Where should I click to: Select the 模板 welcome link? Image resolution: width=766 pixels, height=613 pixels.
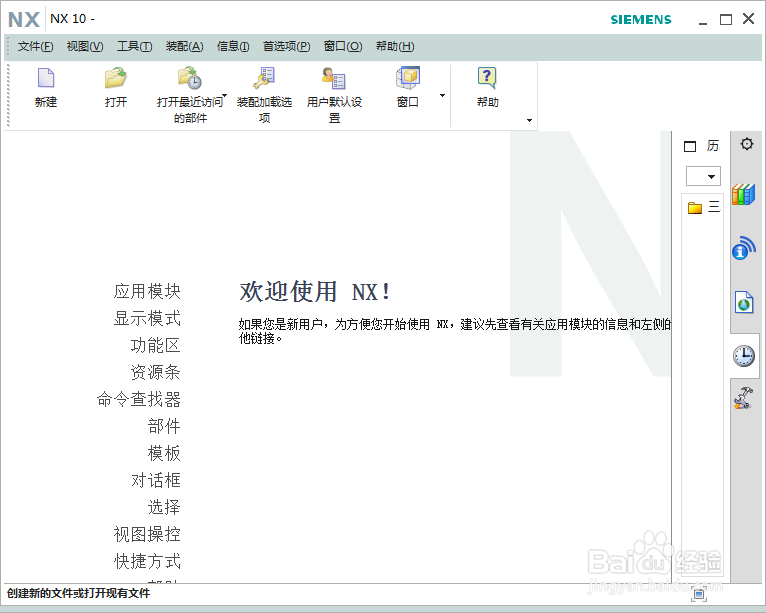click(x=164, y=453)
